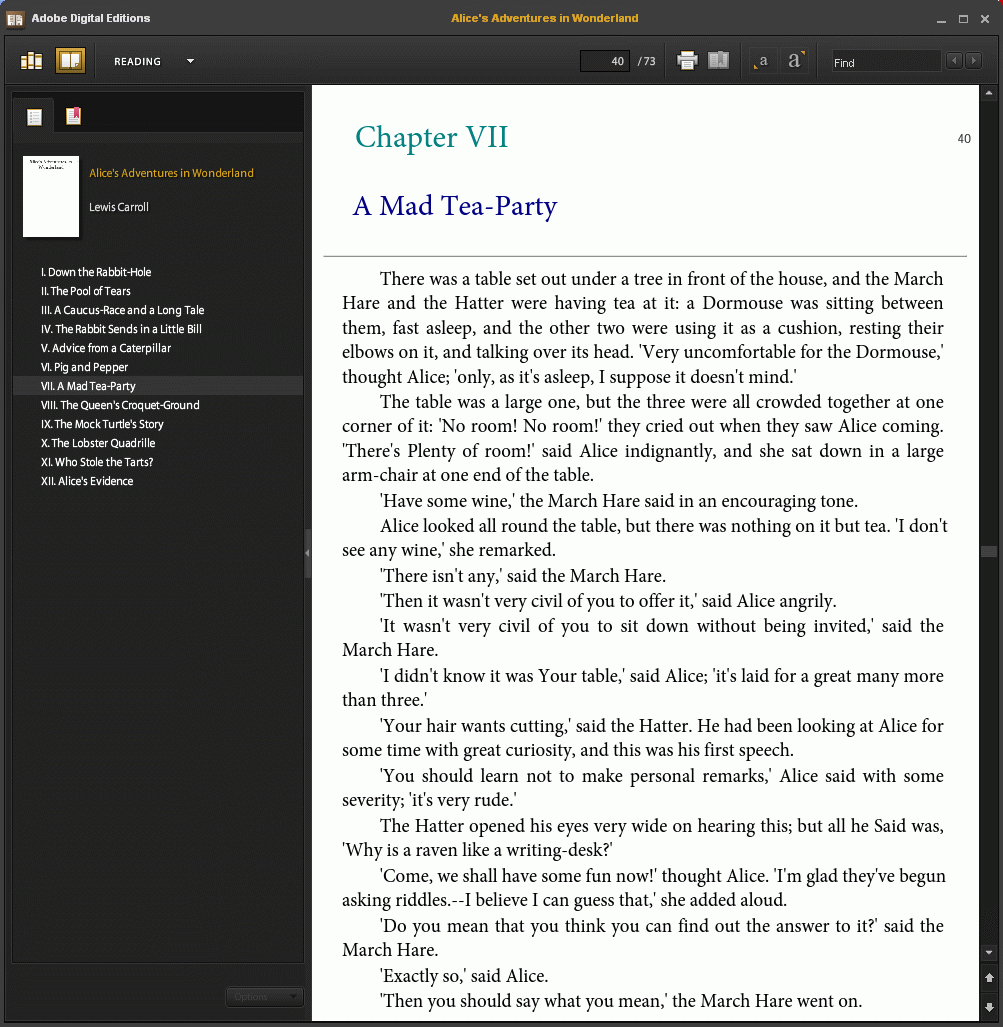Screen dimensions: 1003x1027
Task: Go to 'IX. The Mock Turtle's Story'
Action: click(102, 424)
